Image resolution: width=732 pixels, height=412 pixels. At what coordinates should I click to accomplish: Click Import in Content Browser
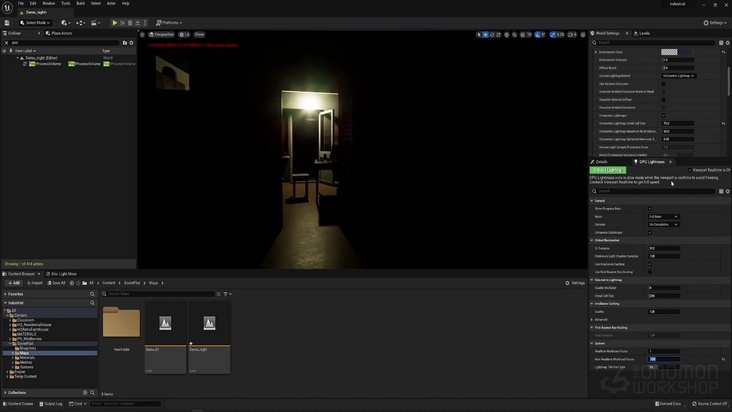tap(35, 283)
